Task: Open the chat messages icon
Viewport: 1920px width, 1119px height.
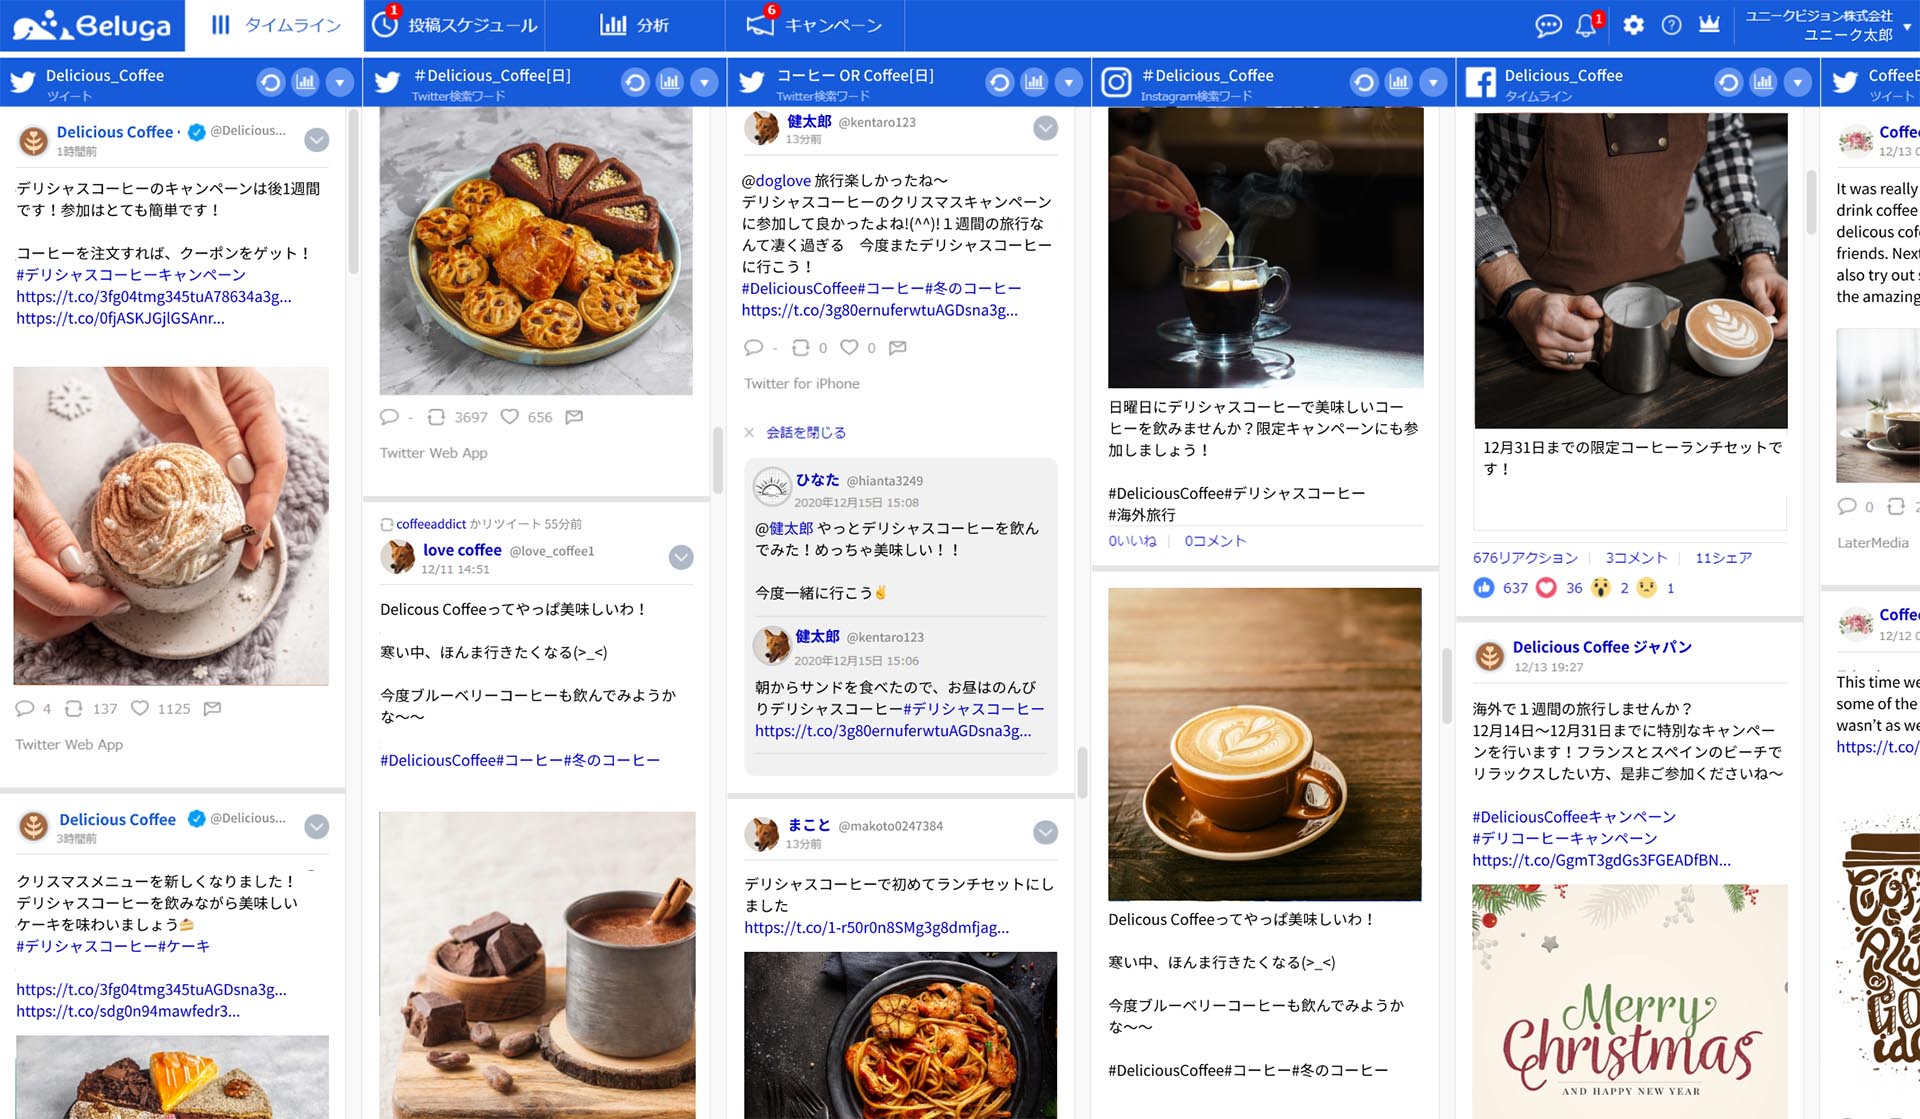Action: point(1548,25)
